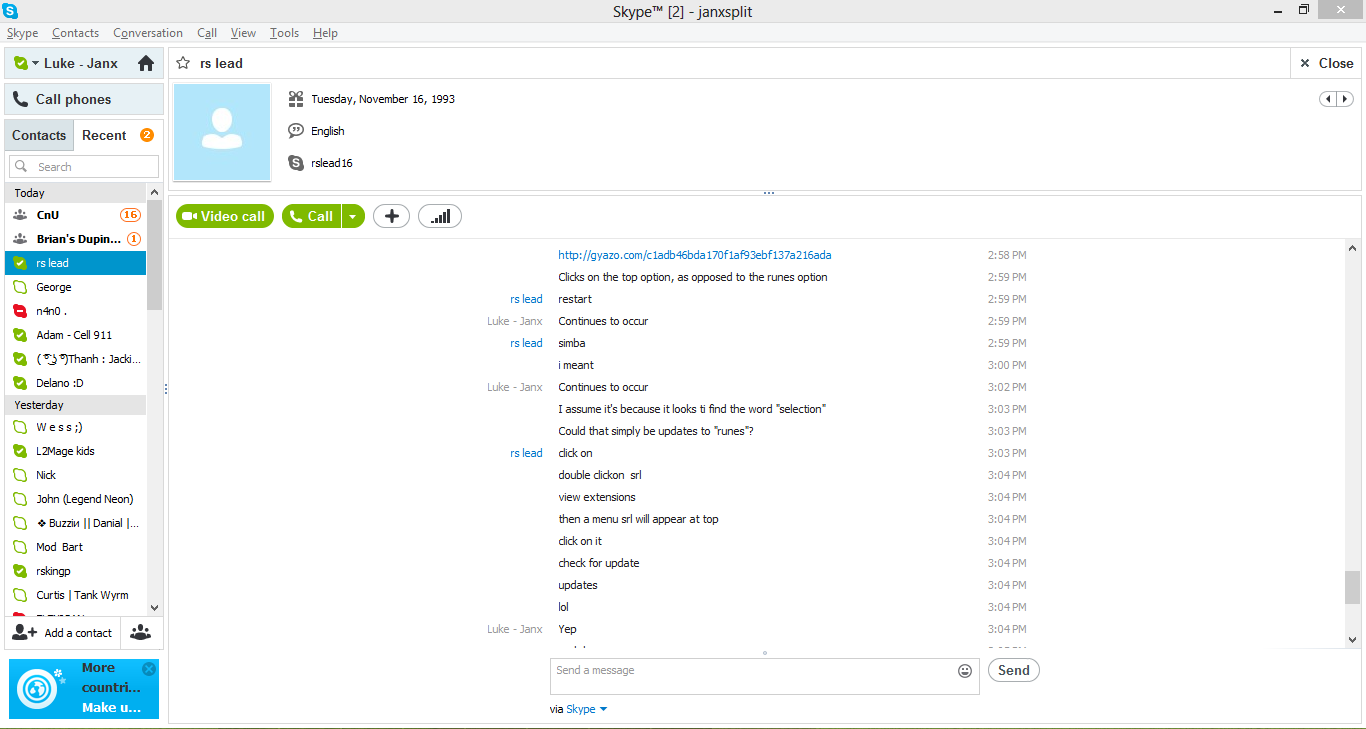Click George's status icon in contacts
This screenshot has height=729, width=1366.
pos(20,287)
